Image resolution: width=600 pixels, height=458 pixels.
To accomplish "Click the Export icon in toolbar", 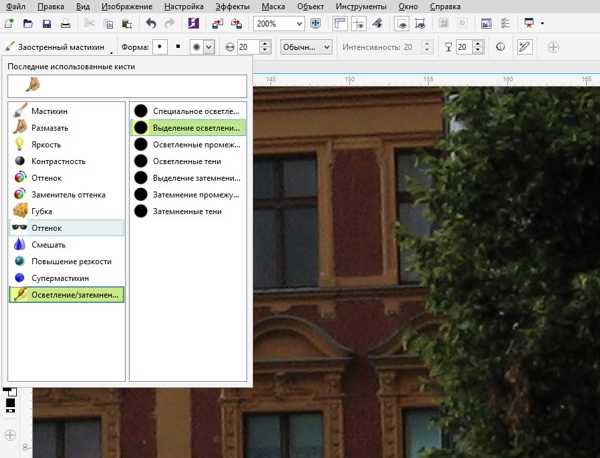I will pyautogui.click(x=236, y=24).
